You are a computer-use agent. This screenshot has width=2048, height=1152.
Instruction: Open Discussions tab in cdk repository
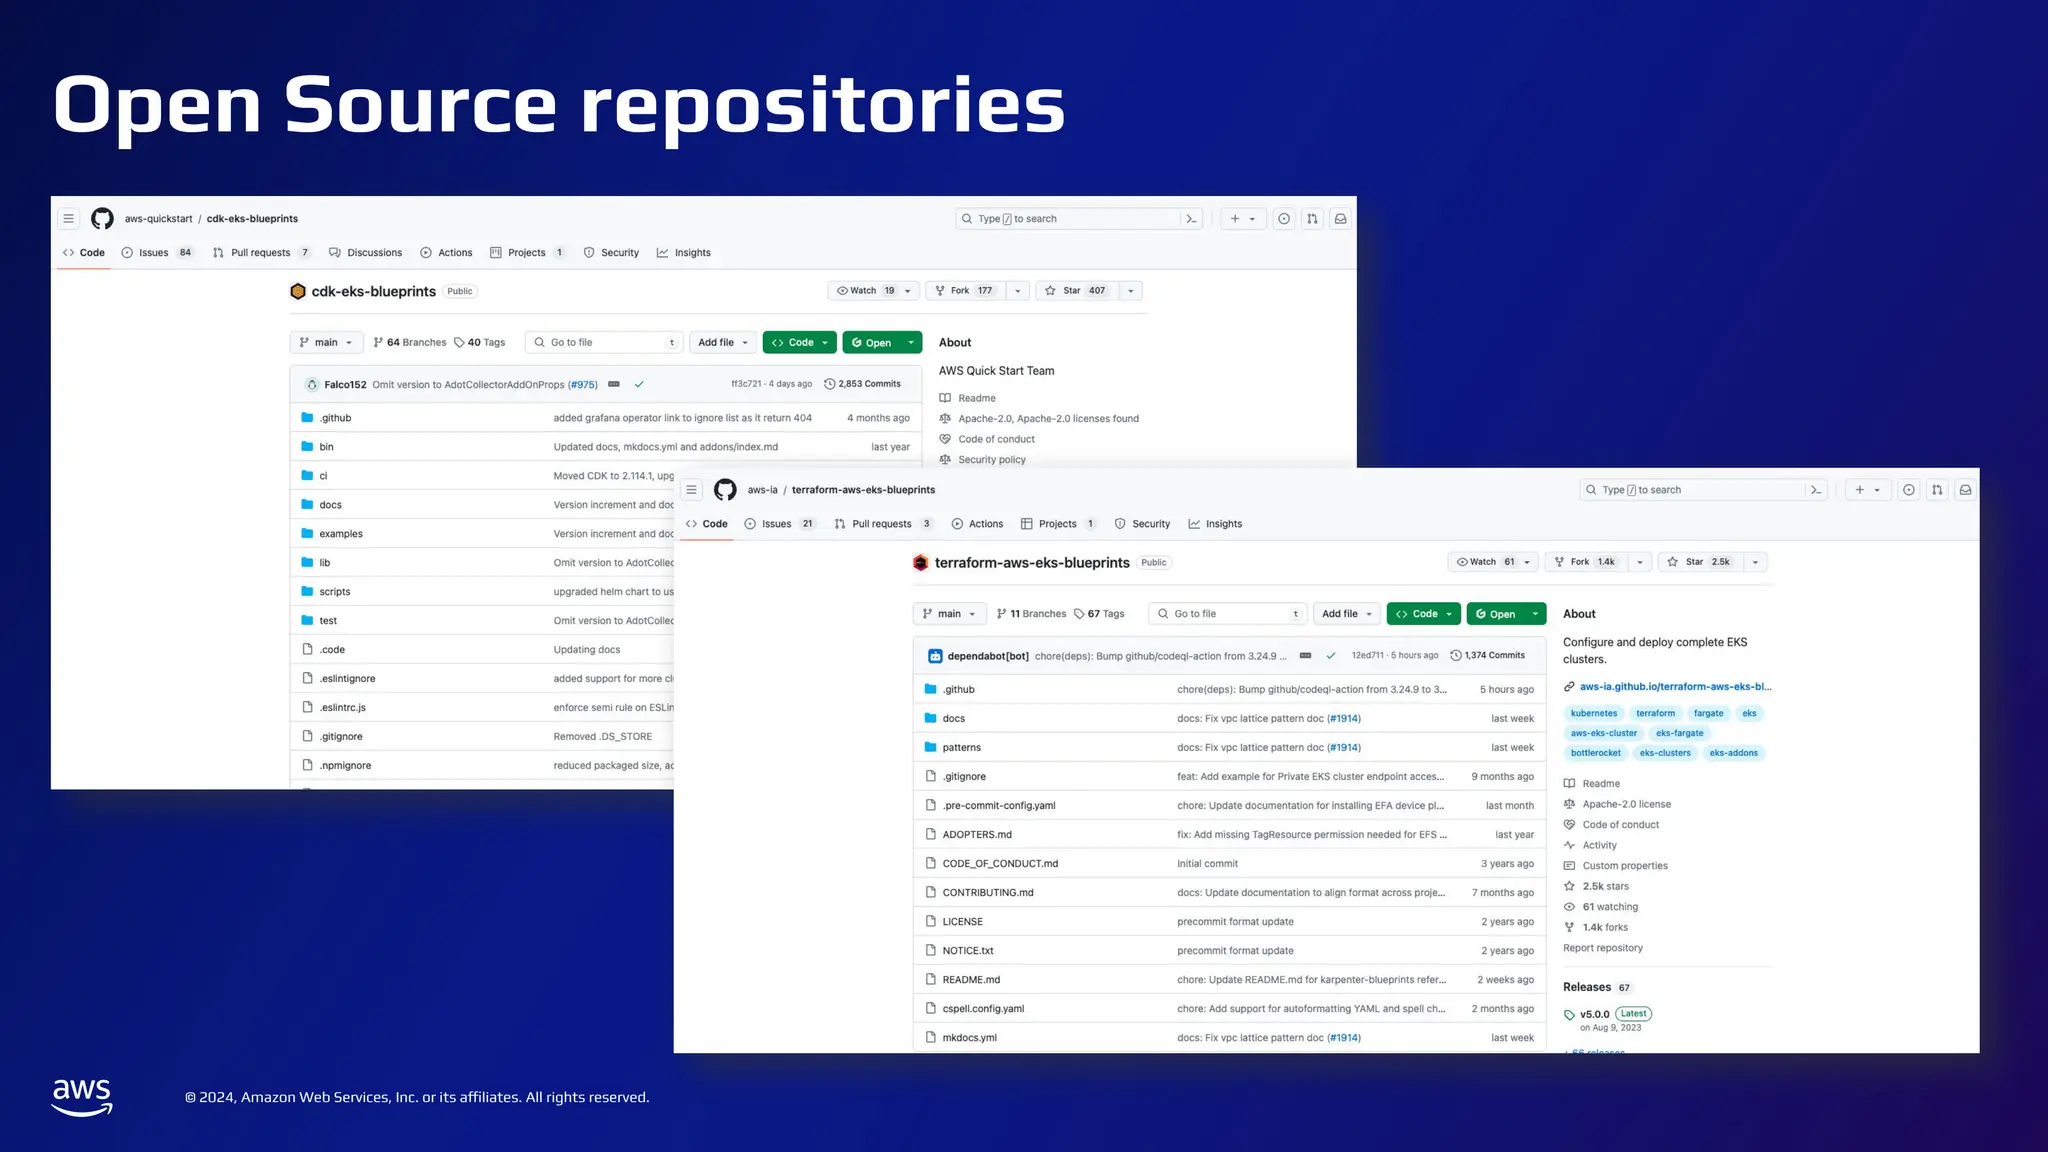pyautogui.click(x=365, y=253)
